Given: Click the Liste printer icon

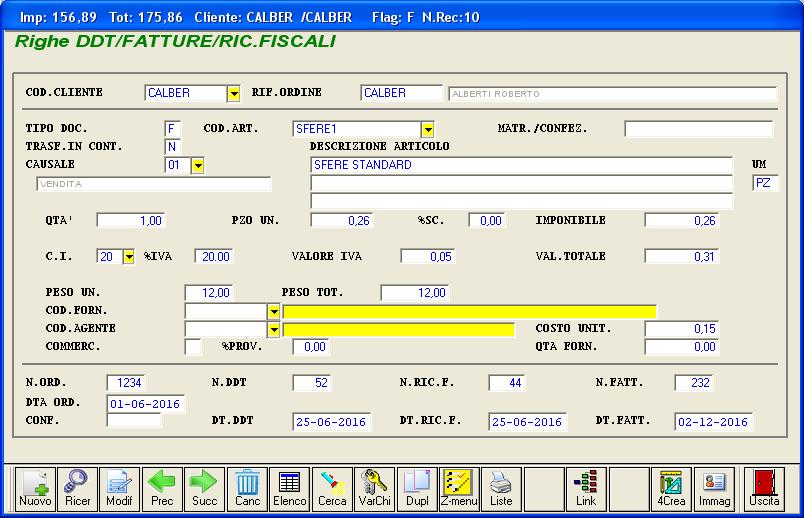Looking at the screenshot, I should click(x=501, y=489).
